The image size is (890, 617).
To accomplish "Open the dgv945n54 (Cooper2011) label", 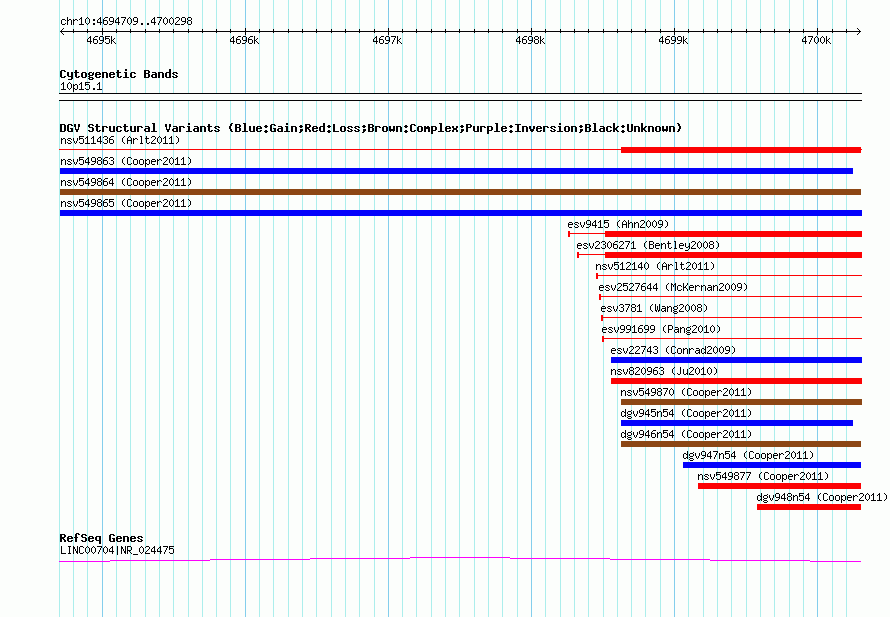I will pyautogui.click(x=686, y=413).
